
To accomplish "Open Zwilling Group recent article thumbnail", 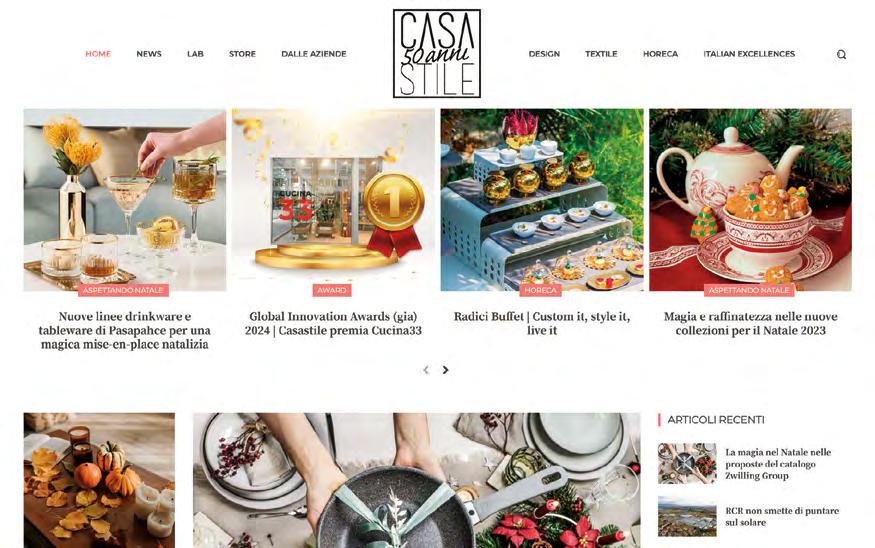I will (687, 463).
